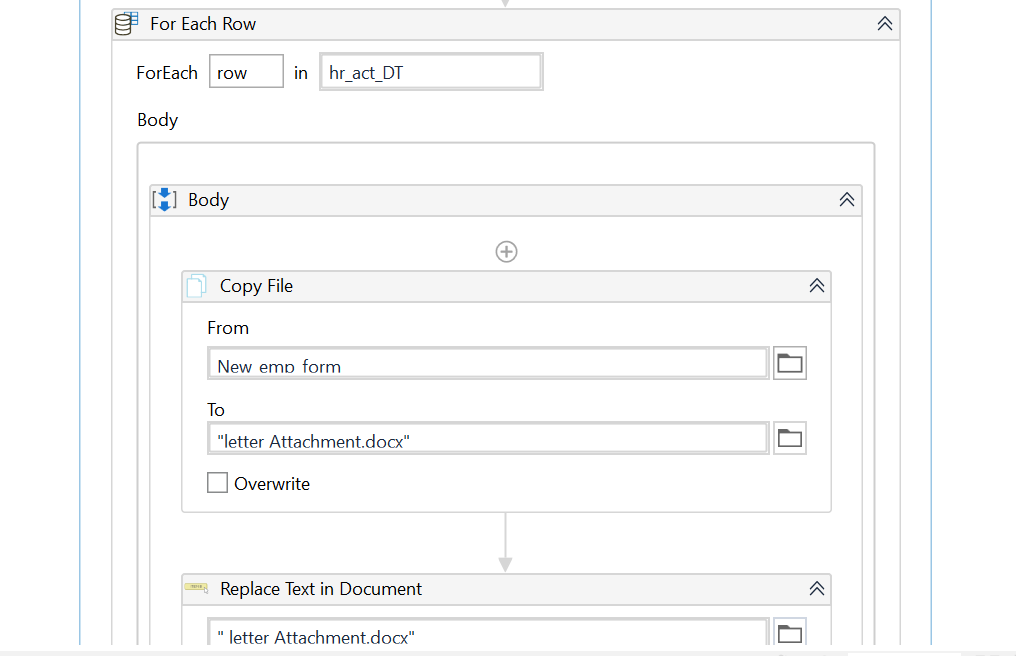Viewport: 1016px width, 656px height.
Task: Collapse the For Each Row activity
Action: pyautogui.click(x=884, y=23)
